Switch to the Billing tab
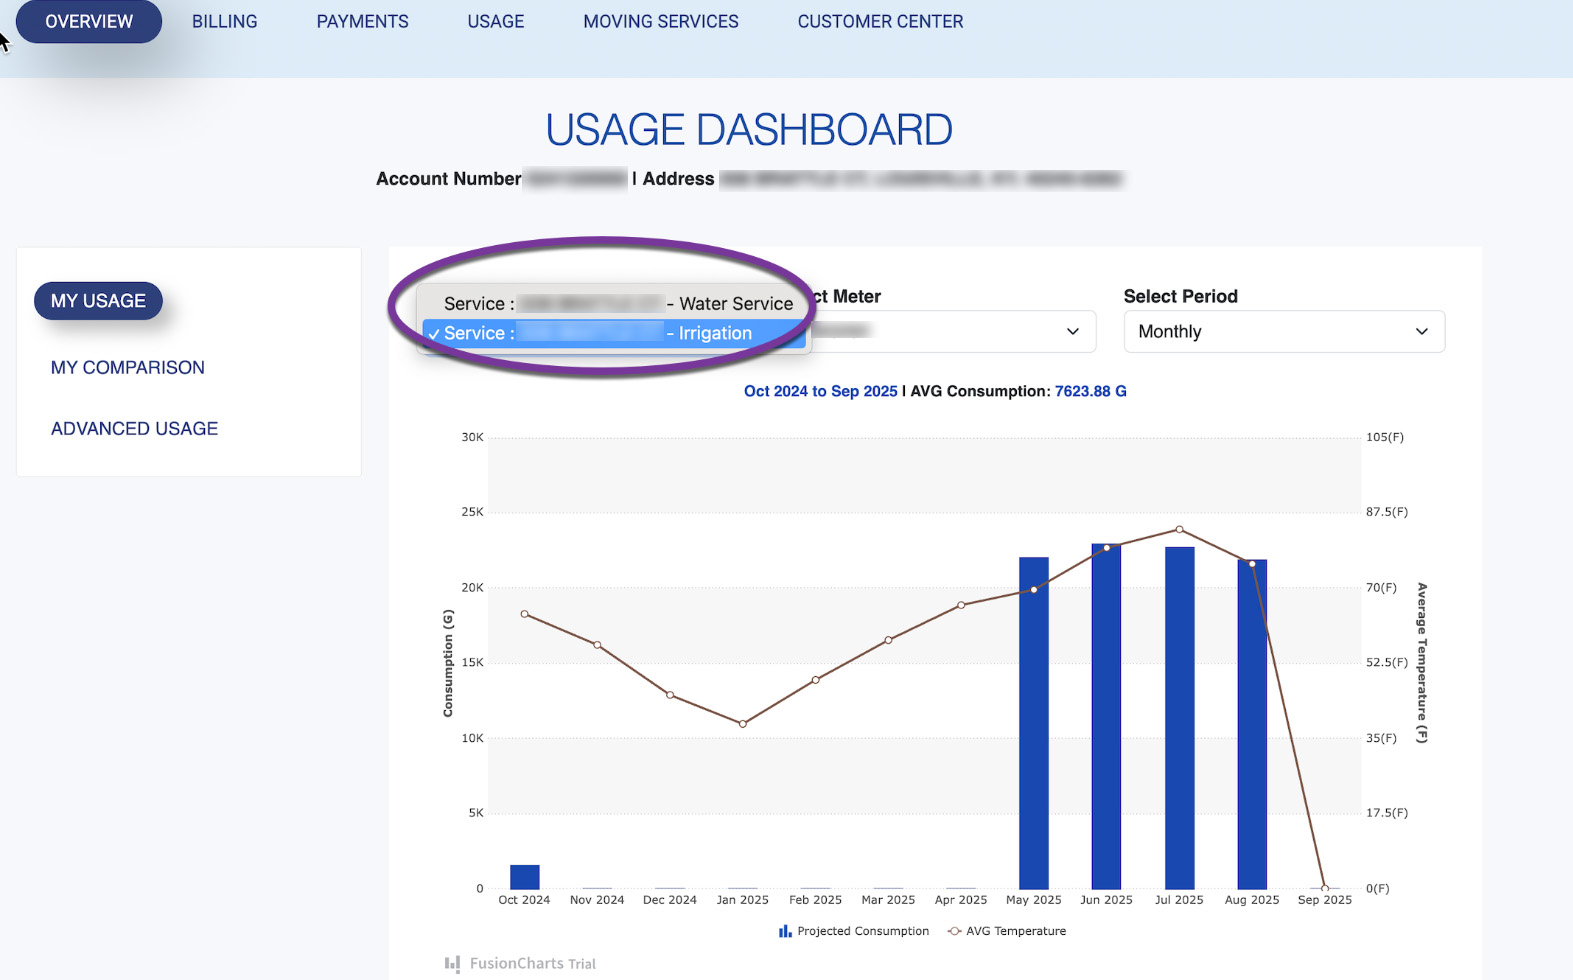This screenshot has width=1573, height=980. 224,22
